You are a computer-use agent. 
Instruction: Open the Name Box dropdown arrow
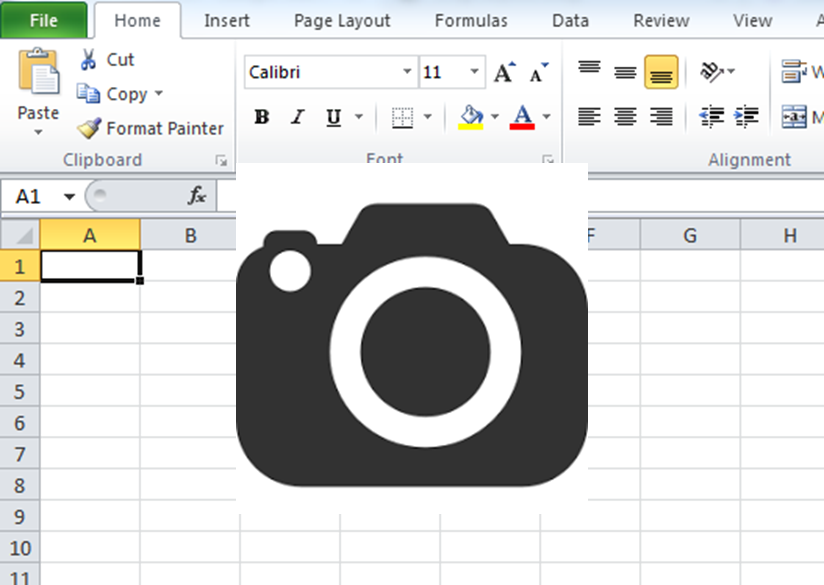point(69,196)
